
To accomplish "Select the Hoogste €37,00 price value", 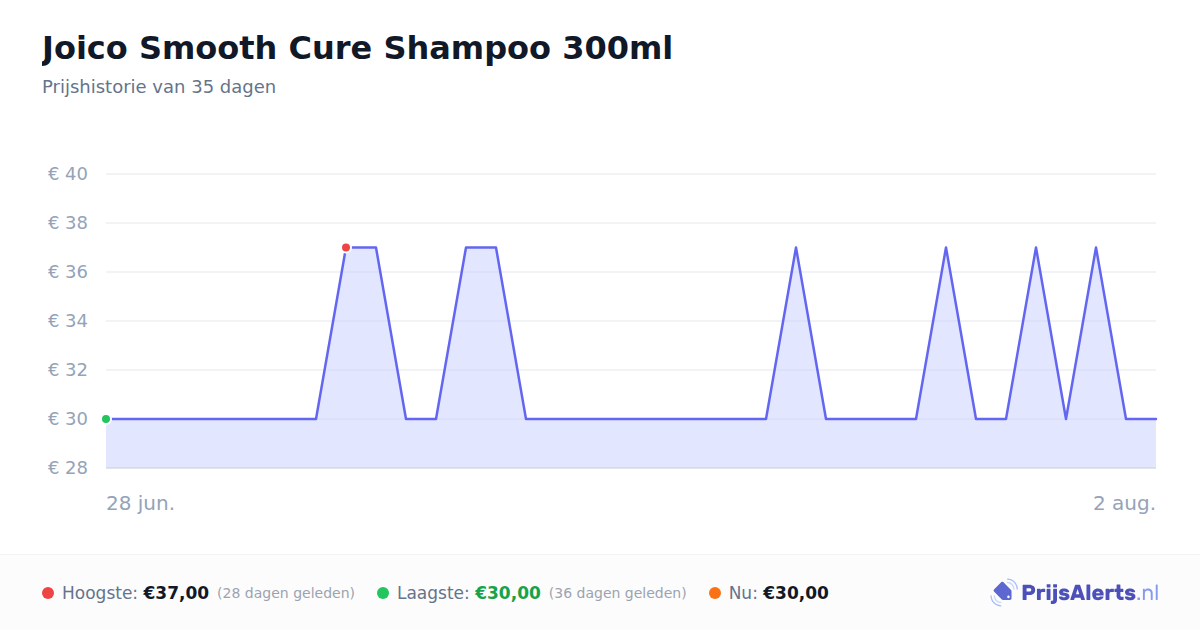I will 176,593.
